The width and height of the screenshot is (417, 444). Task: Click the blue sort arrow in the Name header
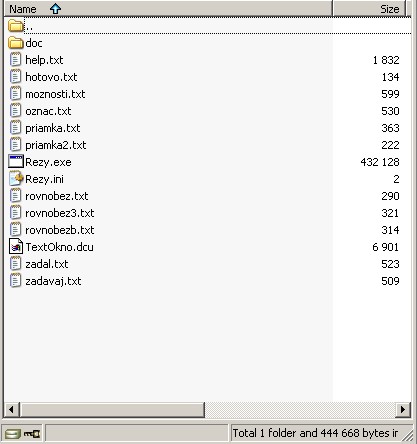pyautogui.click(x=55, y=9)
